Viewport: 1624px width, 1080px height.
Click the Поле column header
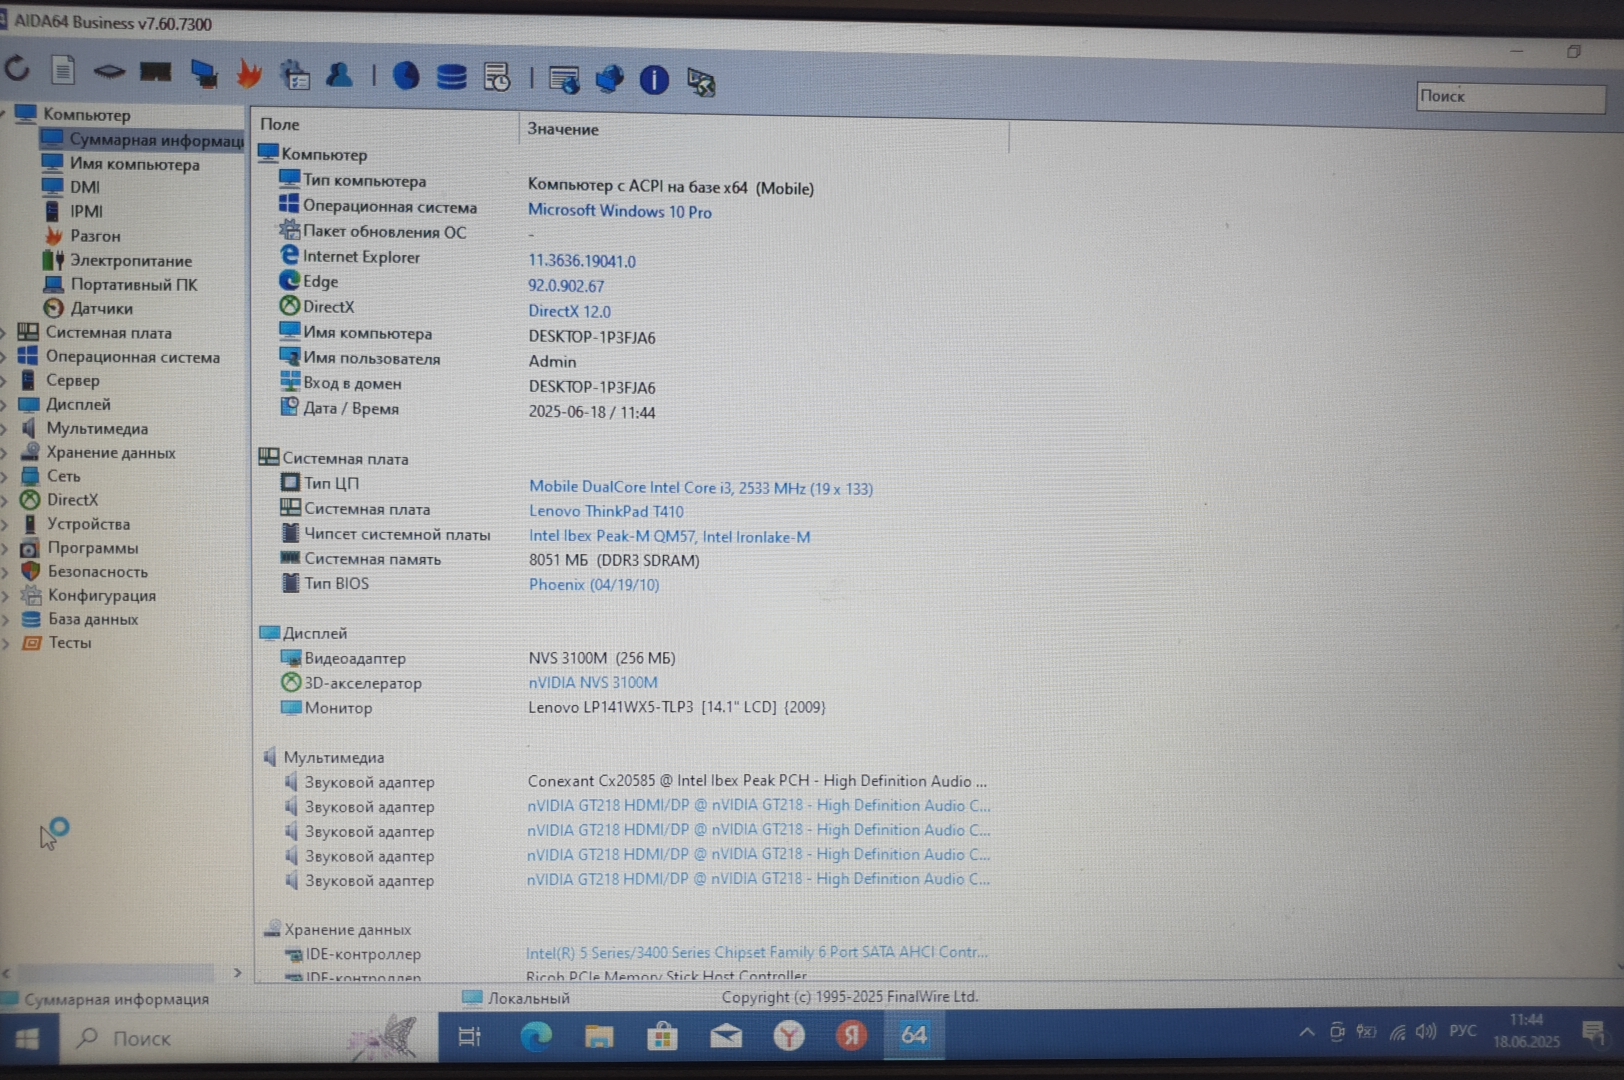pos(385,125)
